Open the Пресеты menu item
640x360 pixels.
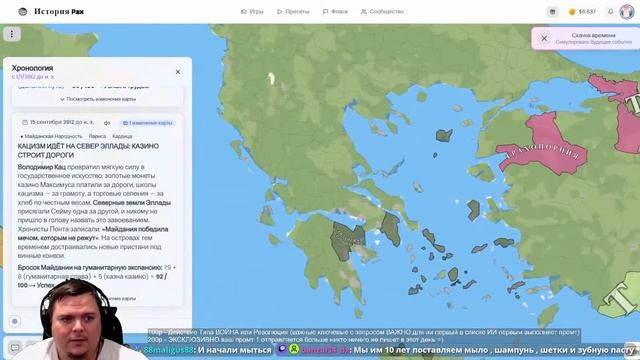point(293,12)
